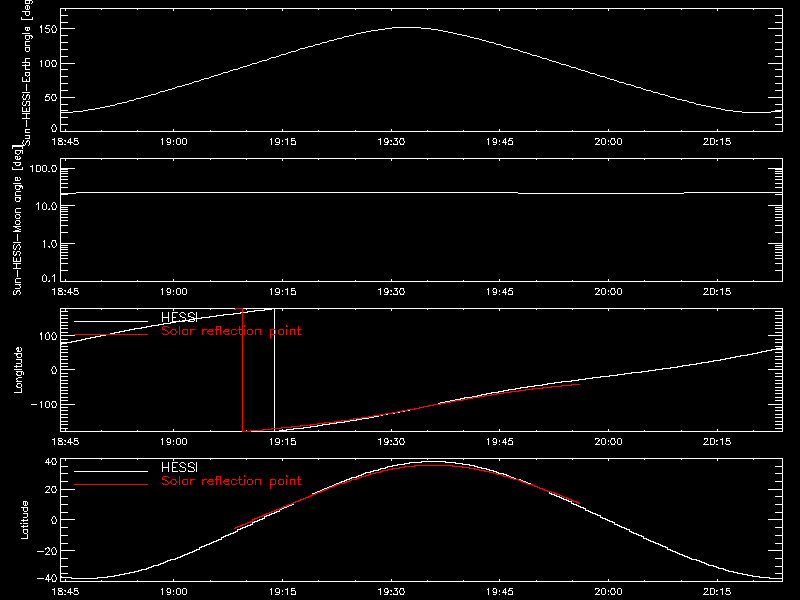Click 19:45 time label under Moon angle plot

pos(499,292)
